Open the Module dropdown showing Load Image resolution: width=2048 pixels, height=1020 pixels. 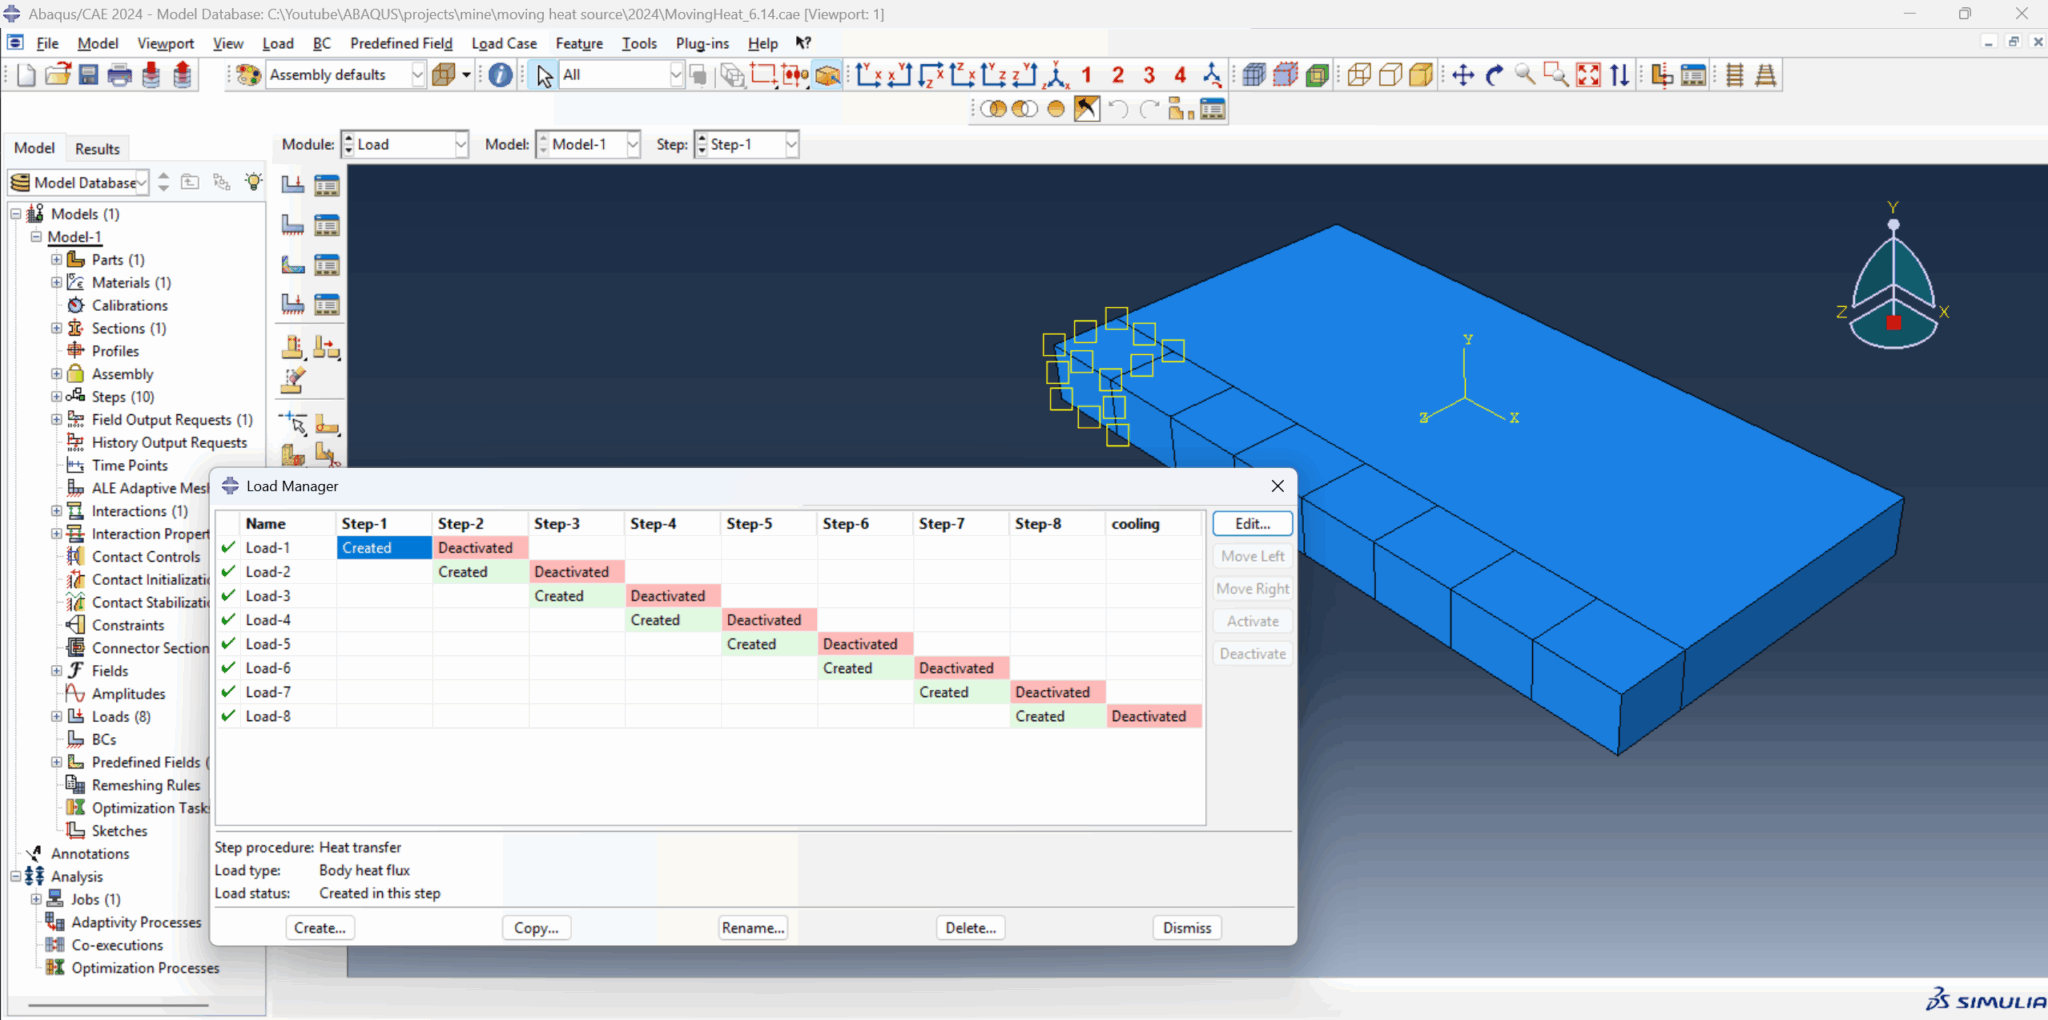(405, 145)
